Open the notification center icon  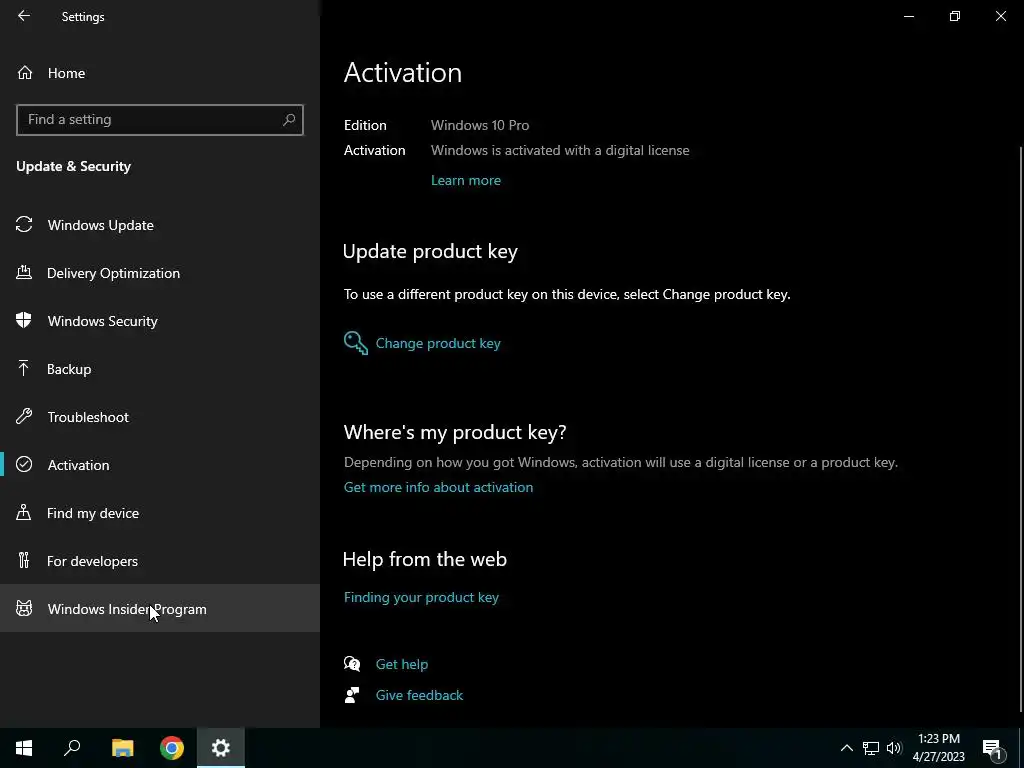click(x=992, y=748)
